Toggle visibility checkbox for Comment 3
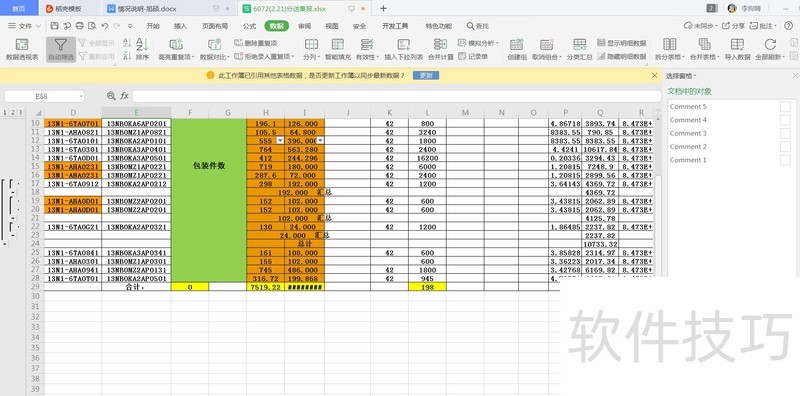 click(x=785, y=133)
